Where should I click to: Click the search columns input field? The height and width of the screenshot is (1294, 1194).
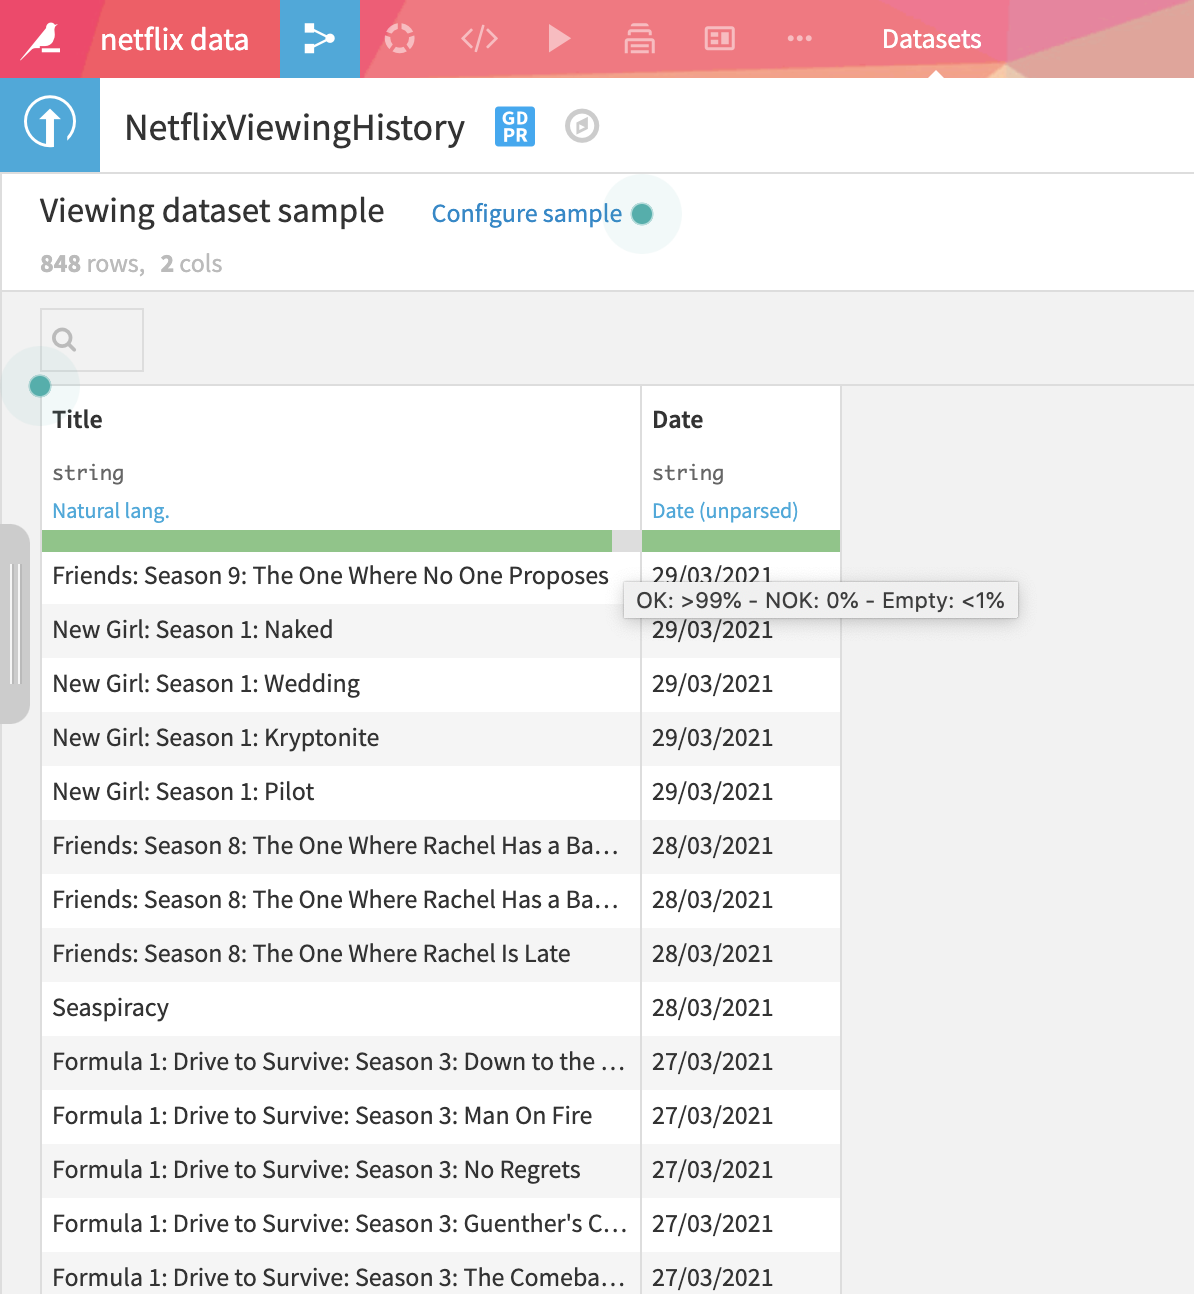click(x=92, y=340)
